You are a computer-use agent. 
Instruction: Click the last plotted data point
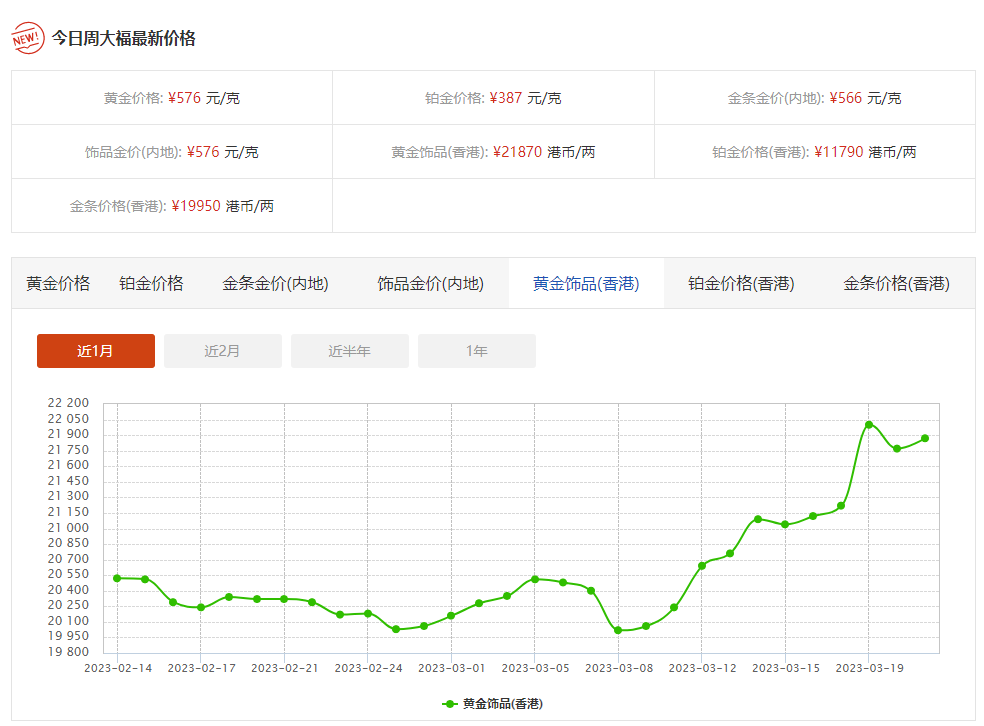(924, 438)
